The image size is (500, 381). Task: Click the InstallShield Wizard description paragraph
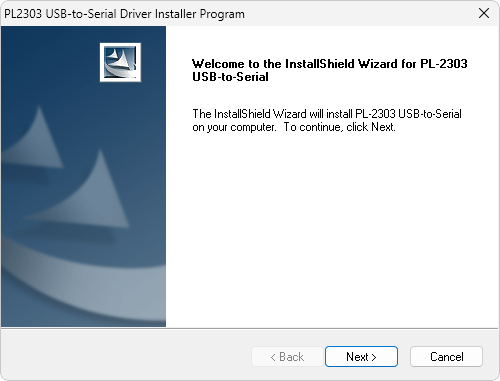click(327, 120)
